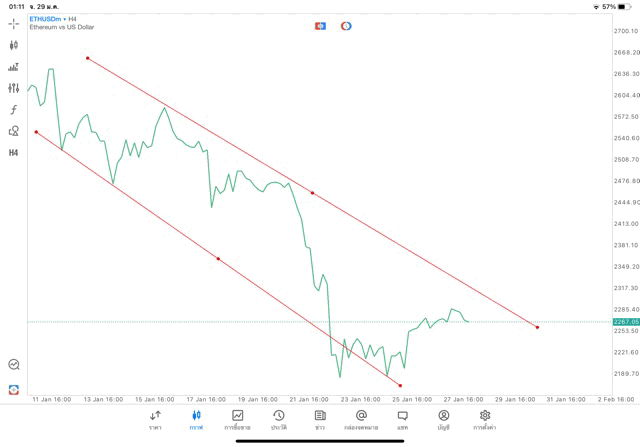Open the ประวัติ (History) tab

[x=279, y=419]
